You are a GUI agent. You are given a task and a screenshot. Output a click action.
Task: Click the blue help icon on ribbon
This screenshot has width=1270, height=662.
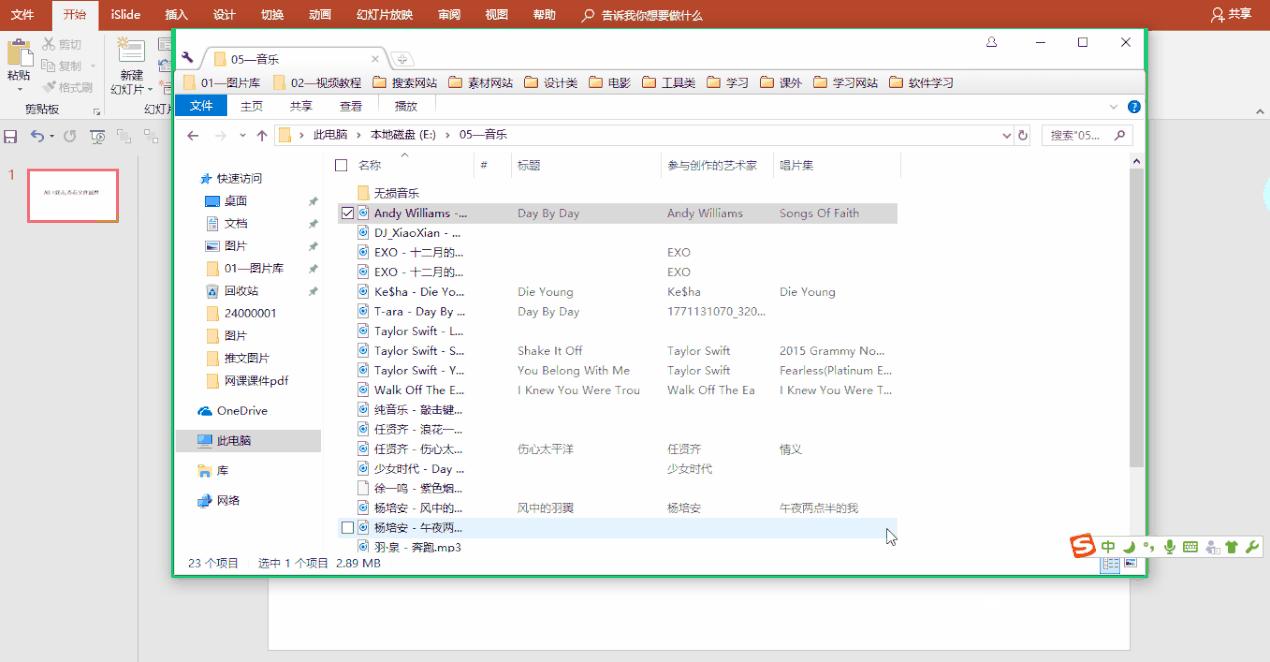[1133, 104]
